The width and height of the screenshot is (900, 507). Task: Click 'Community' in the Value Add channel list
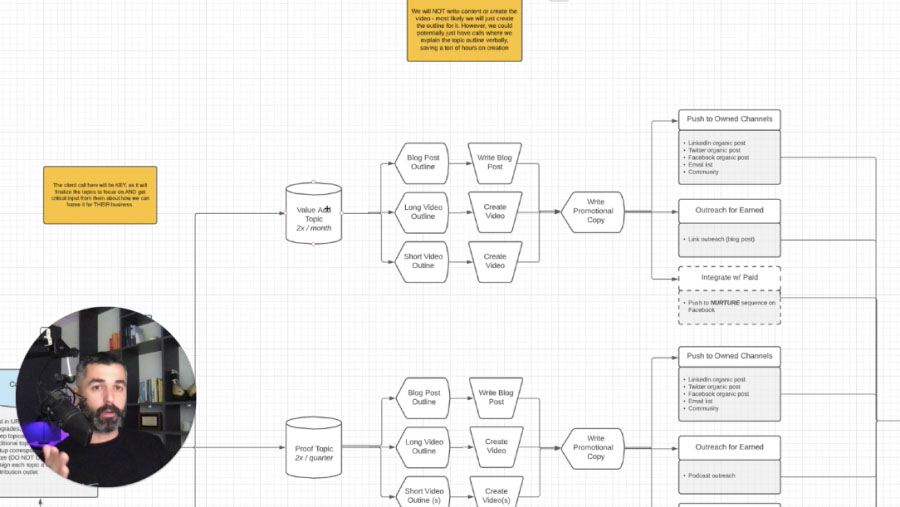(703, 172)
